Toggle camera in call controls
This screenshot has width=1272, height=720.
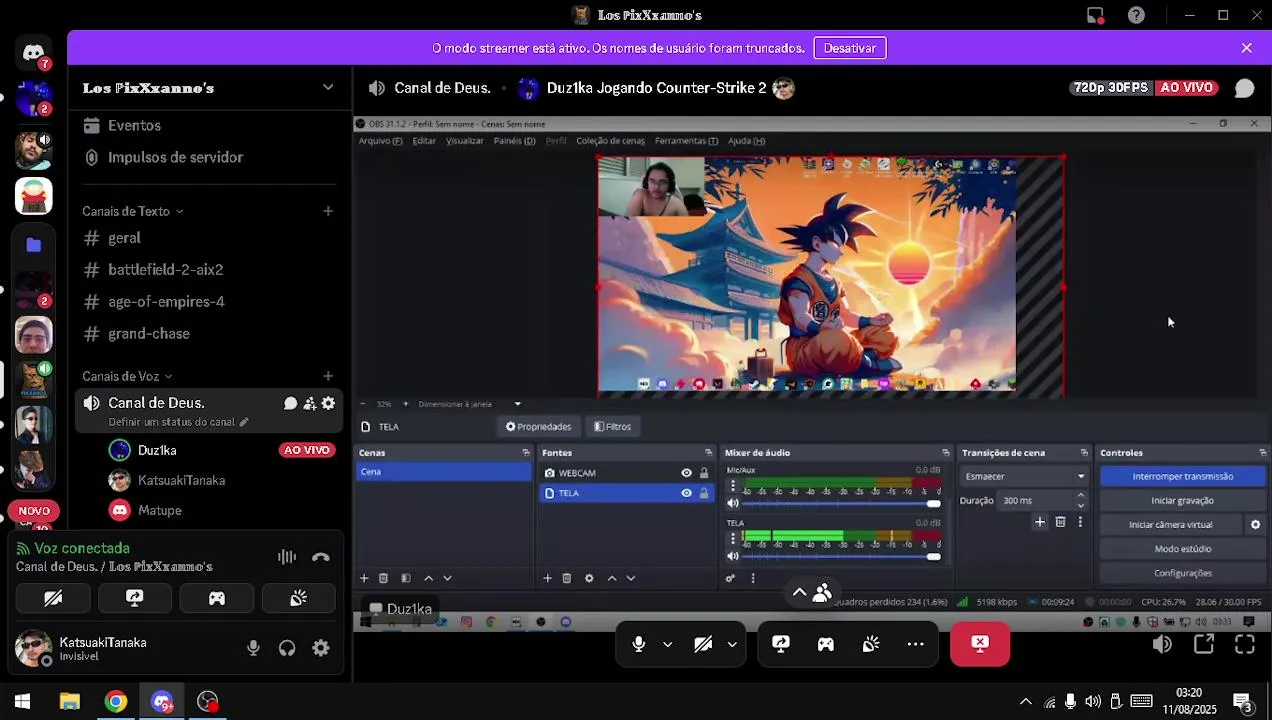point(703,645)
